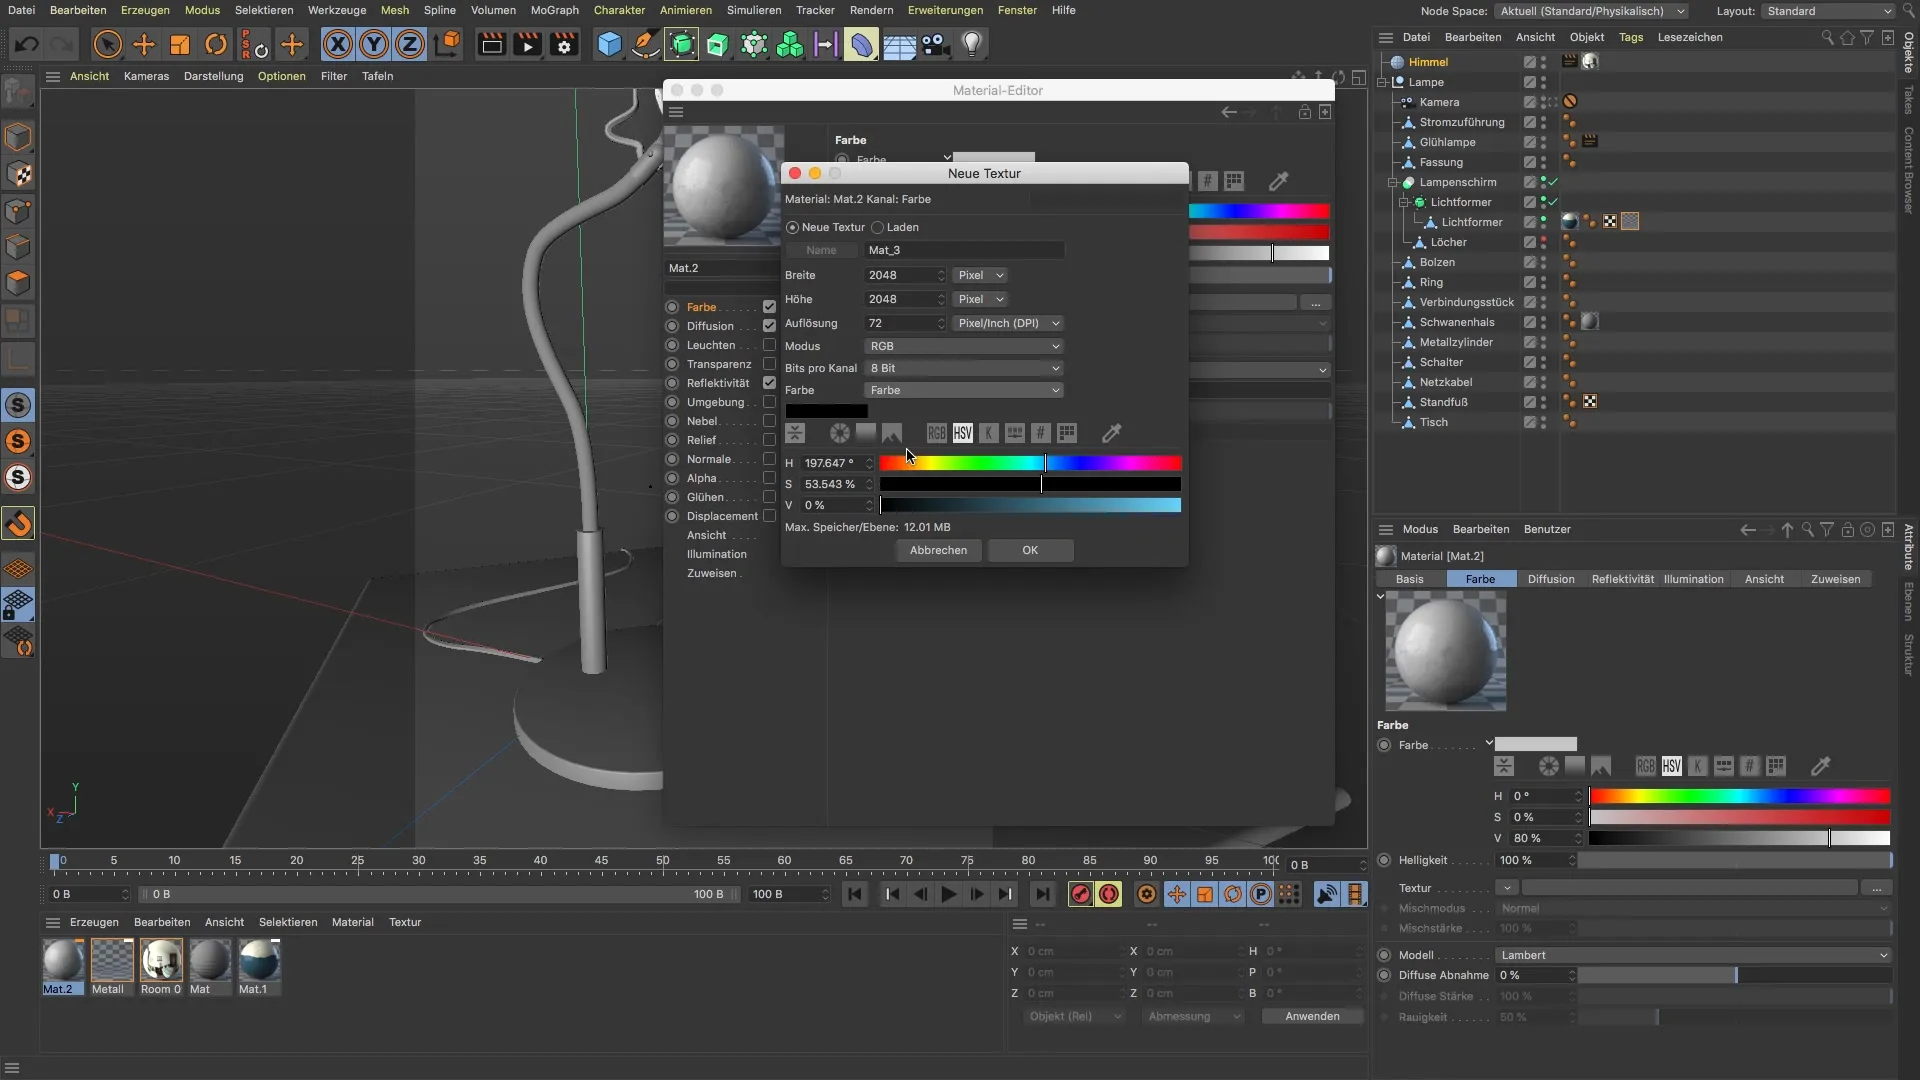This screenshot has width=1920, height=1080.
Task: Add a camera object from toolbar
Action: [935, 44]
